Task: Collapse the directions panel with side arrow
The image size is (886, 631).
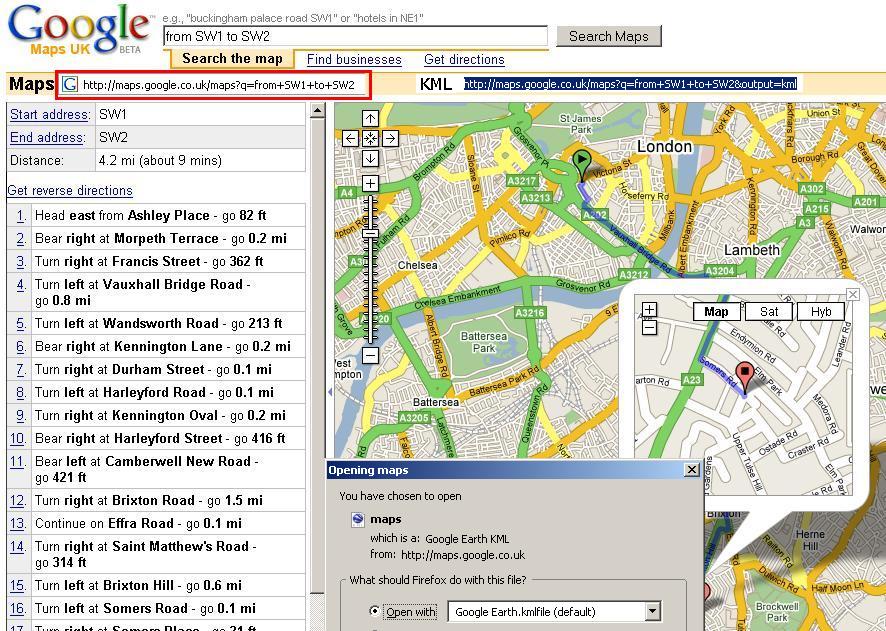Action: point(330,392)
